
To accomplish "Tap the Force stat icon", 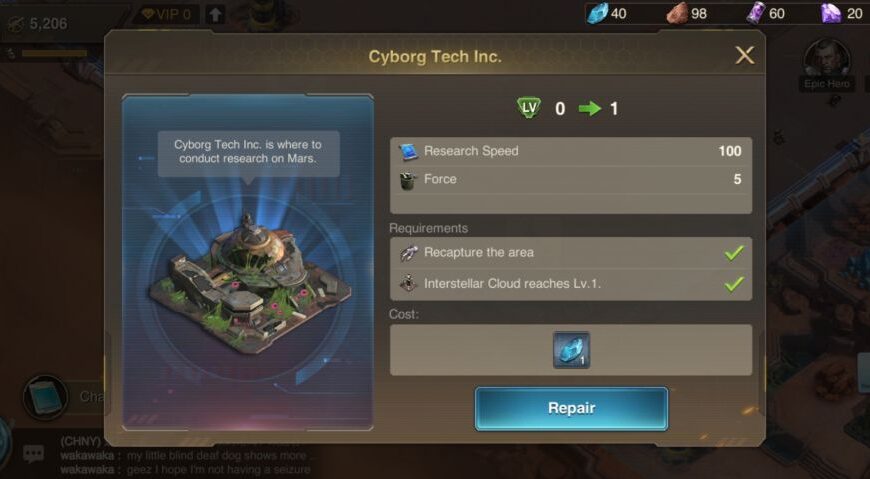I will tap(408, 180).
